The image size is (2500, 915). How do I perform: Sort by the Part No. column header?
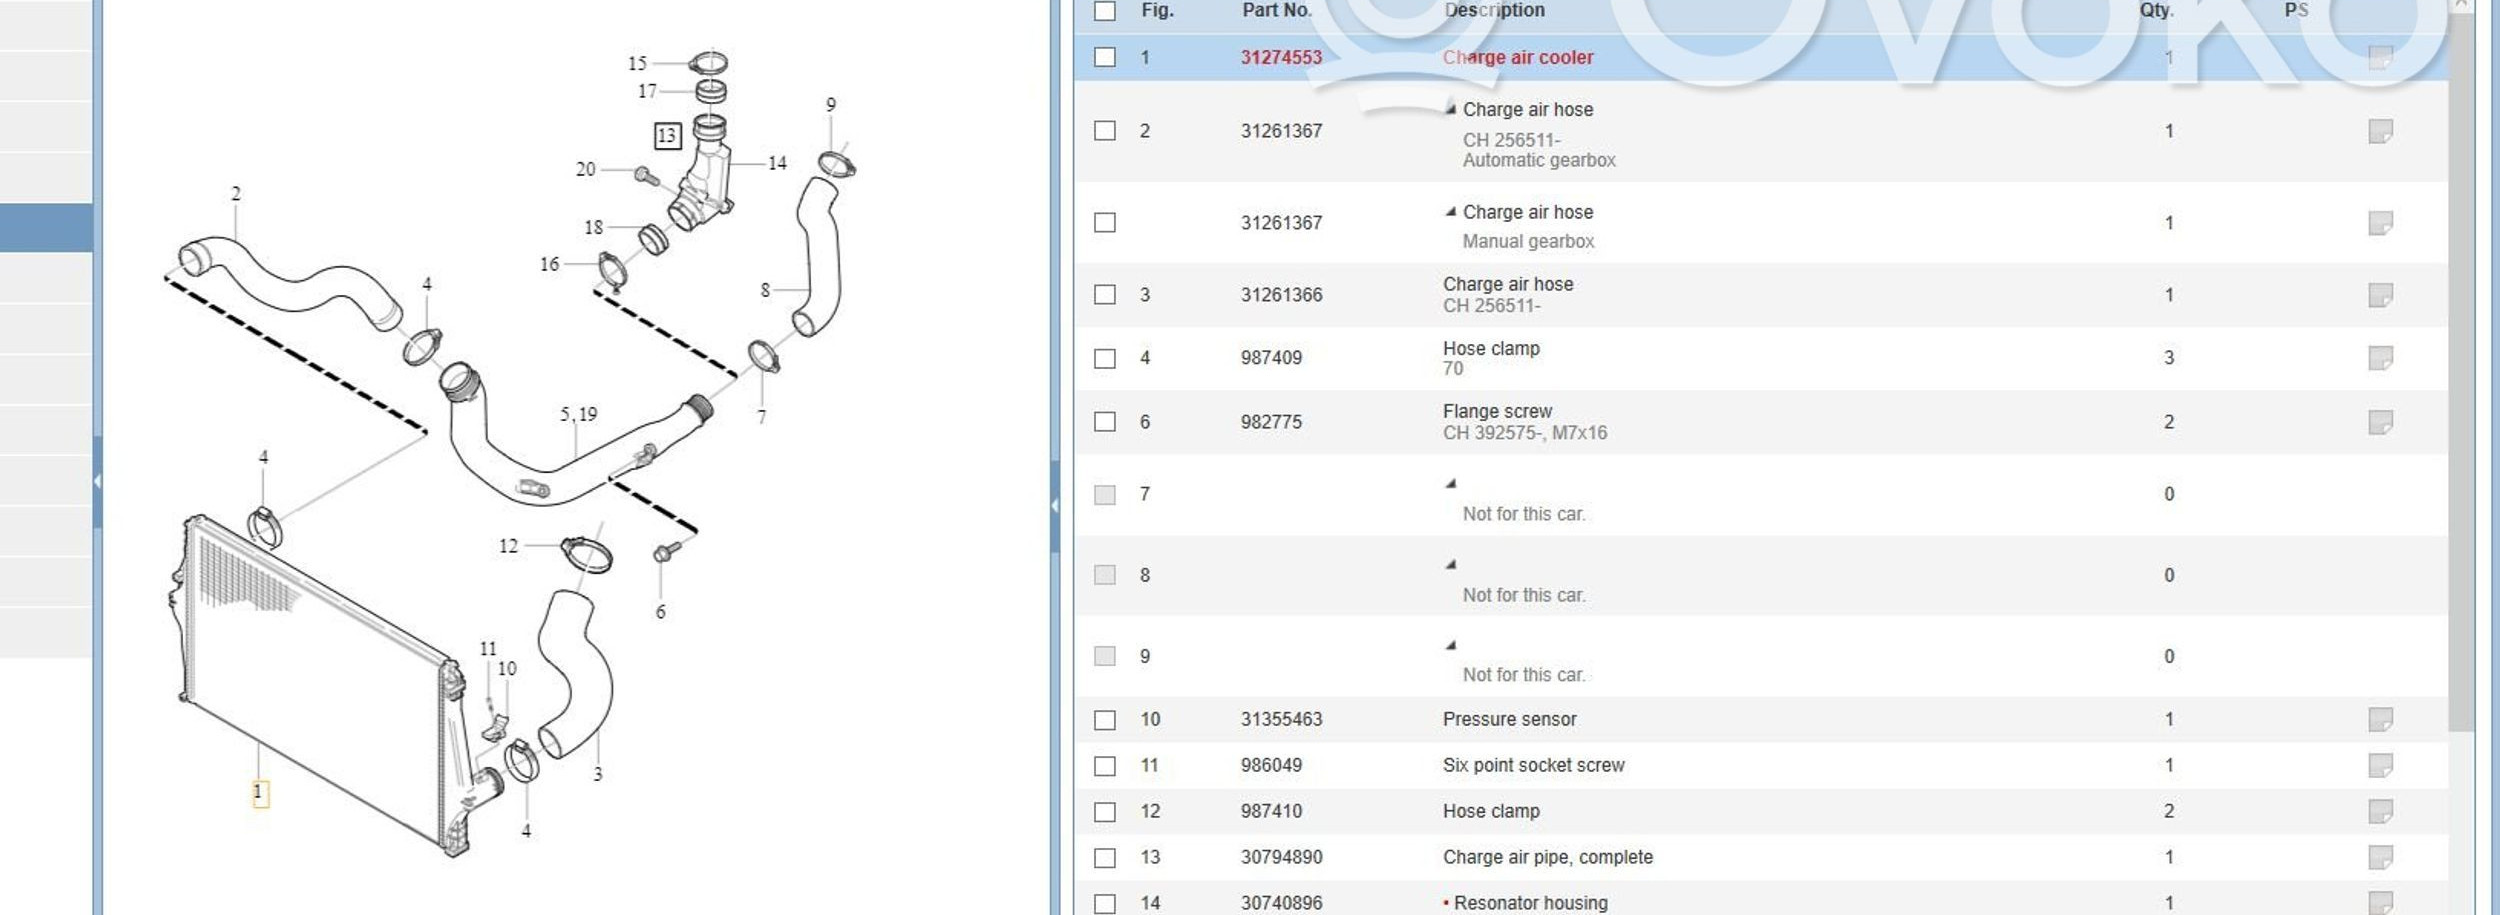pyautogui.click(x=1275, y=10)
